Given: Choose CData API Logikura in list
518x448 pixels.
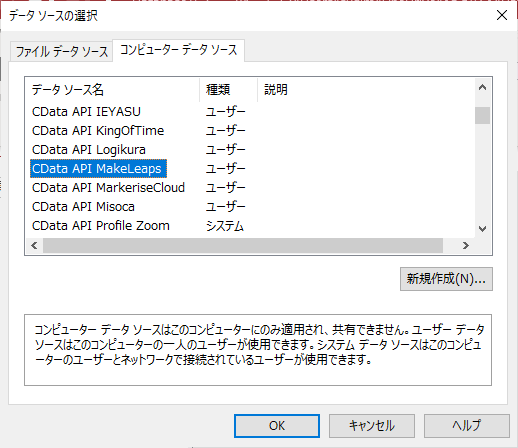Looking at the screenshot, I should point(89,150).
